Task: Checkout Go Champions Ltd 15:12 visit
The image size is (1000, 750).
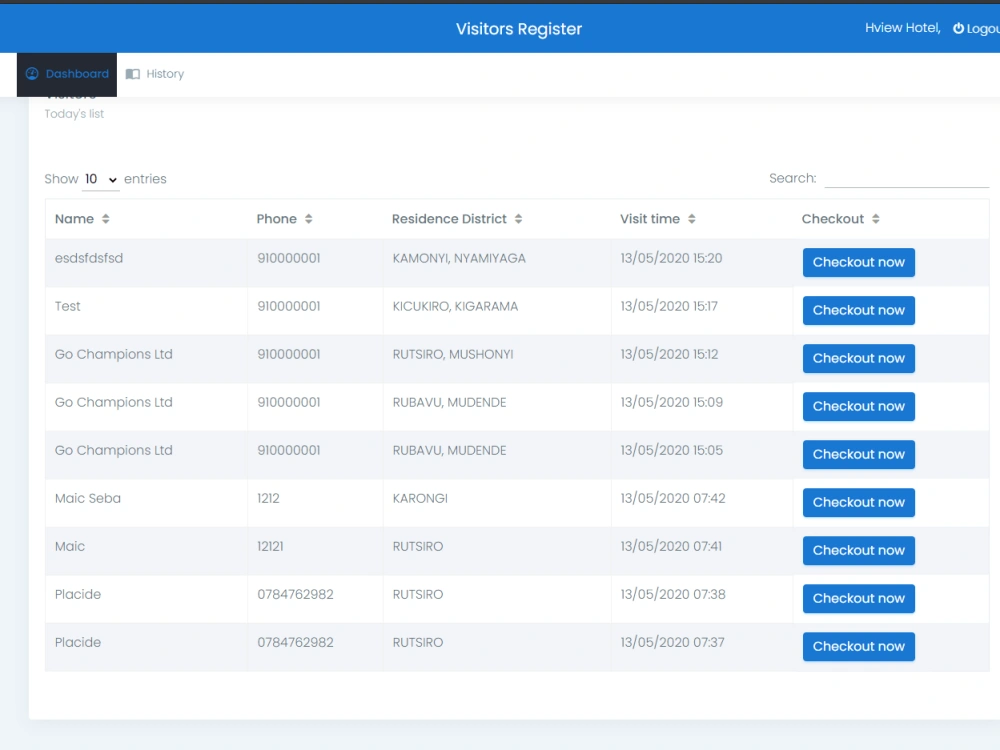Action: pyautogui.click(x=858, y=358)
